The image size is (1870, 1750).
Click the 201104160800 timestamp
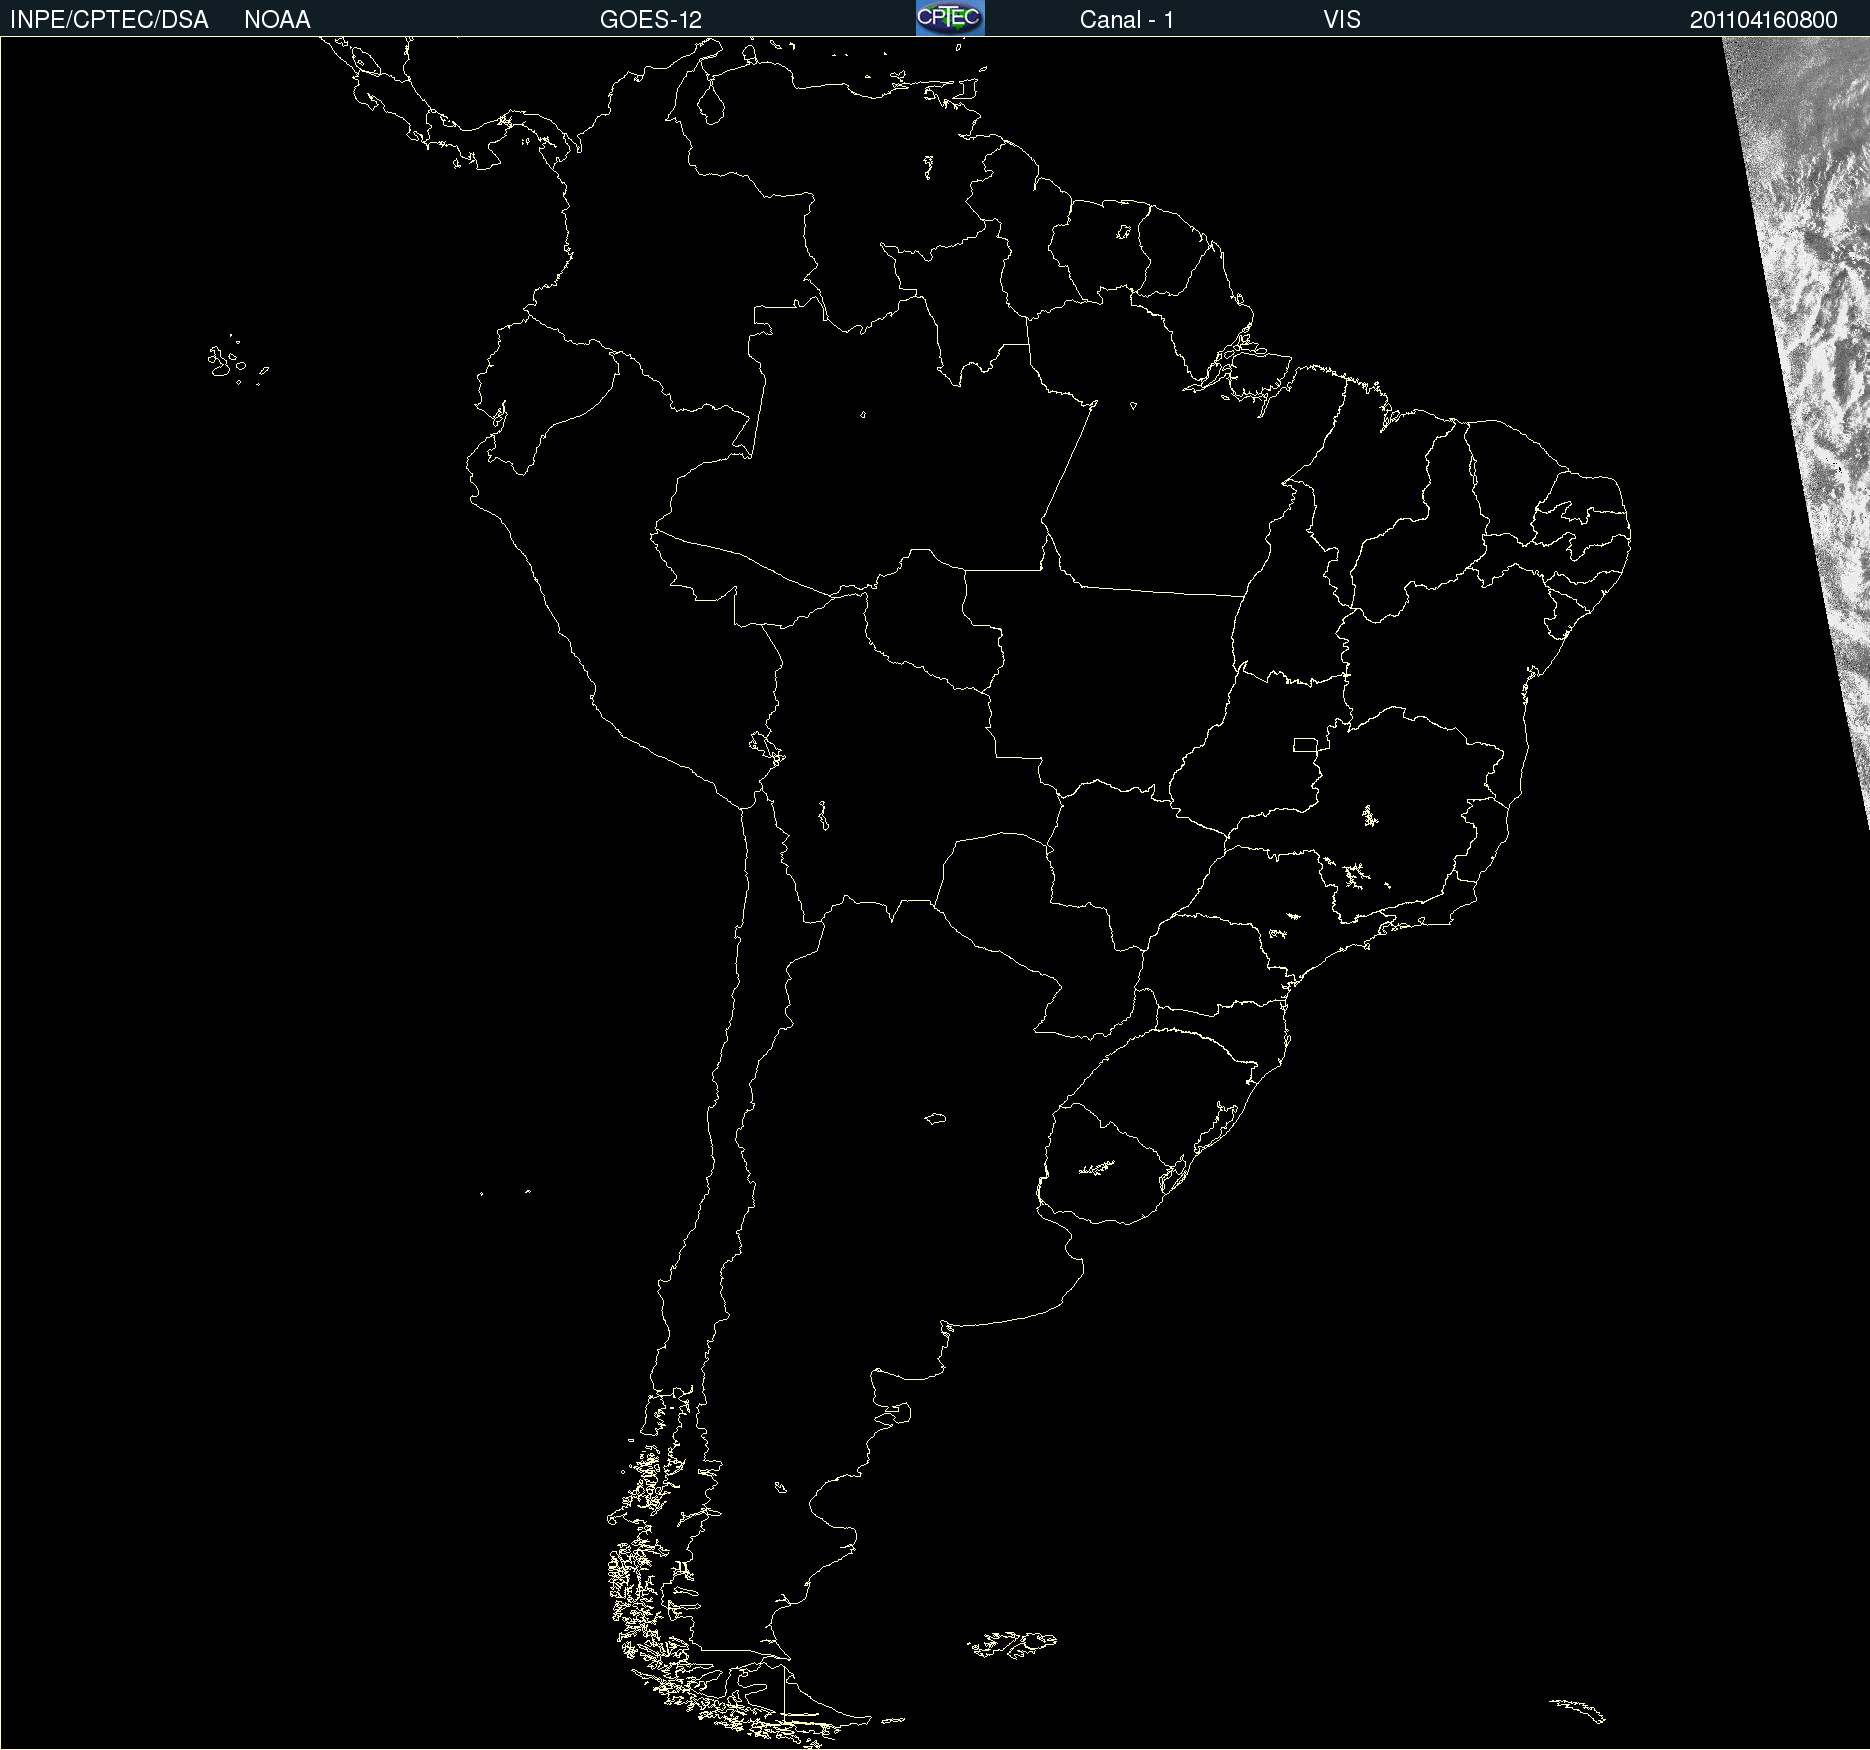pyautogui.click(x=1764, y=20)
